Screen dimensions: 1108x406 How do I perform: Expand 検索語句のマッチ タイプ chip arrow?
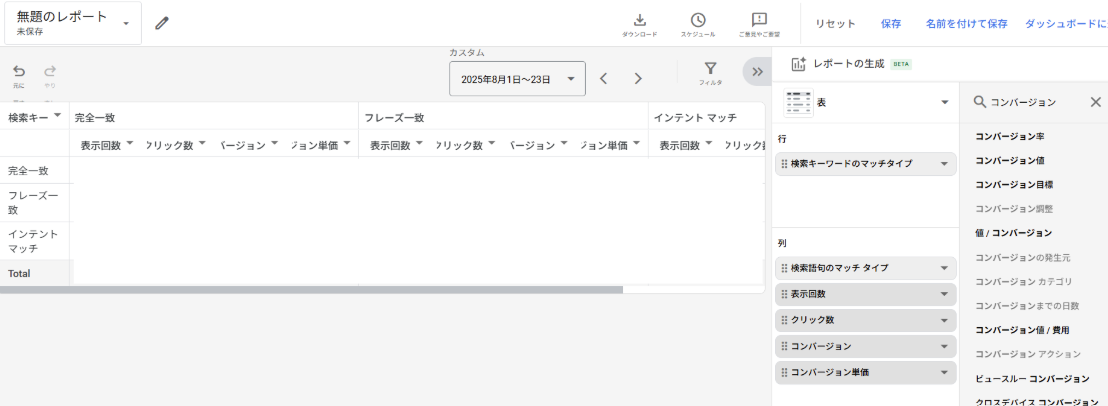(944, 268)
